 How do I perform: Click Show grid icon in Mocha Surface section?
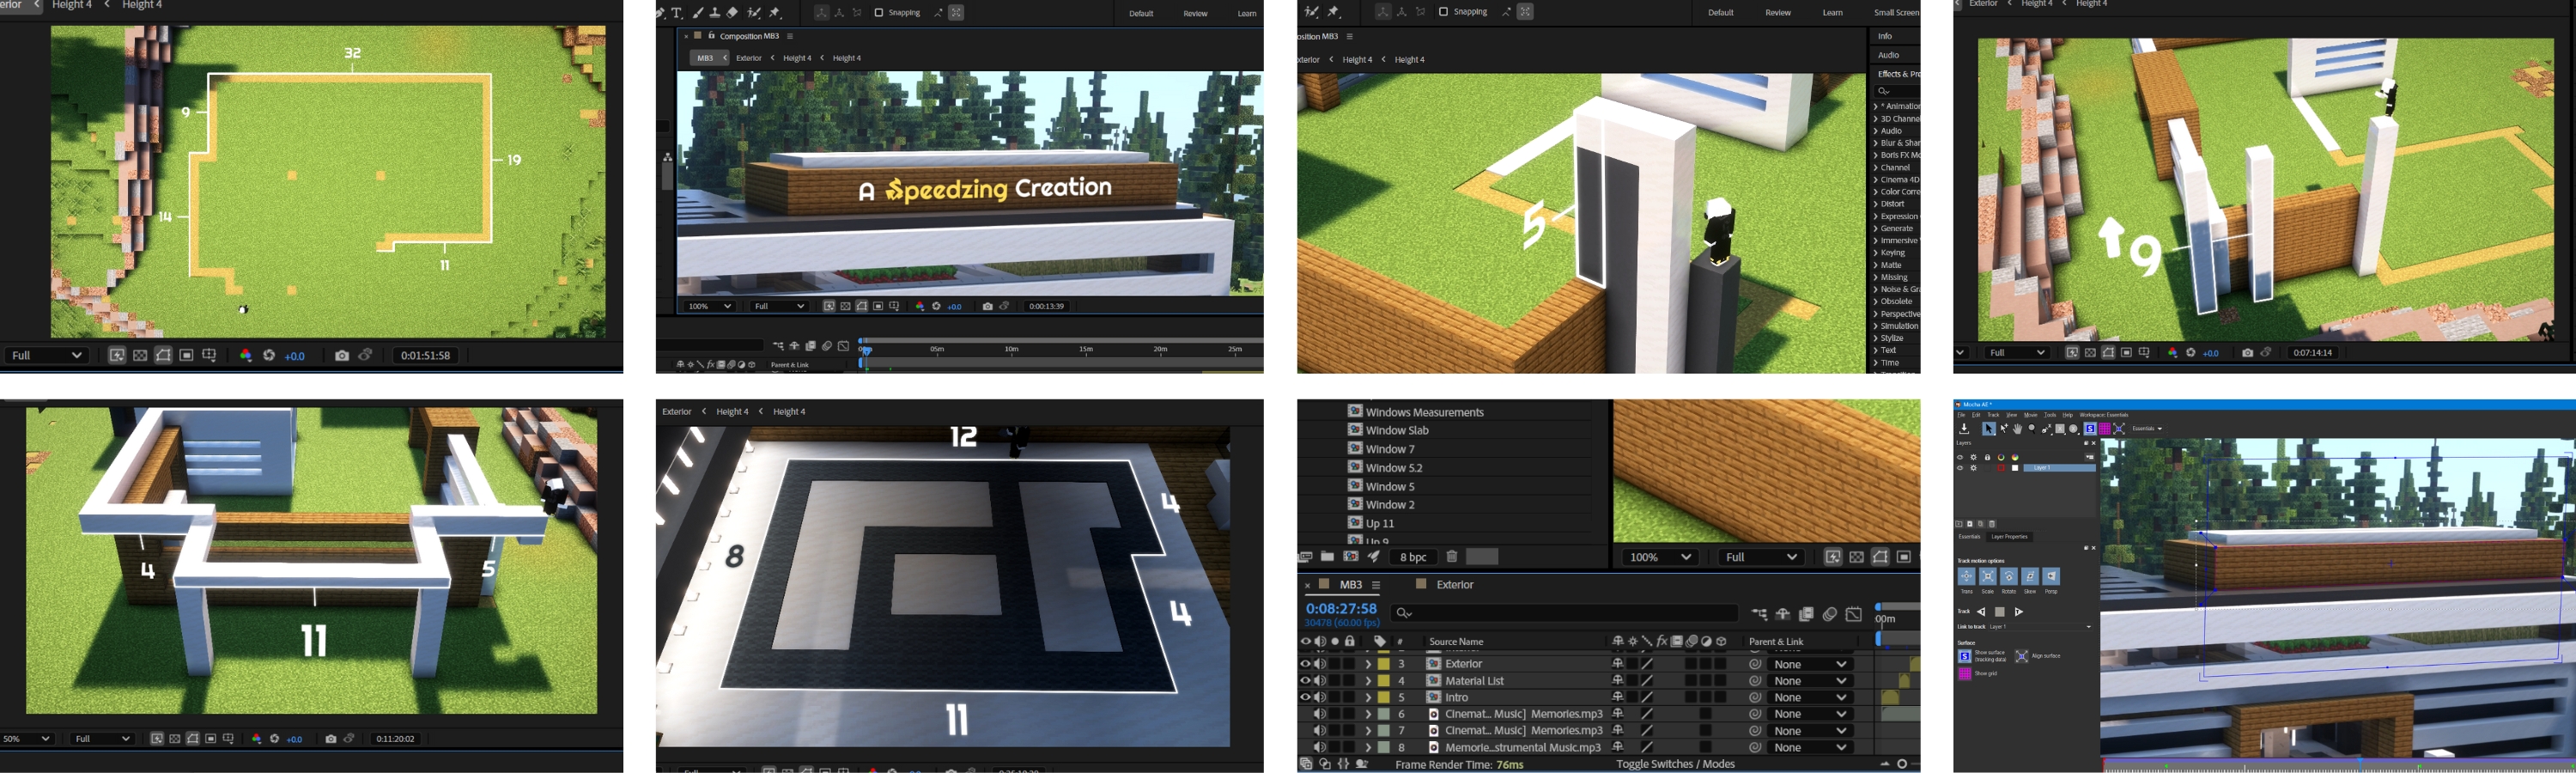coord(1965,674)
